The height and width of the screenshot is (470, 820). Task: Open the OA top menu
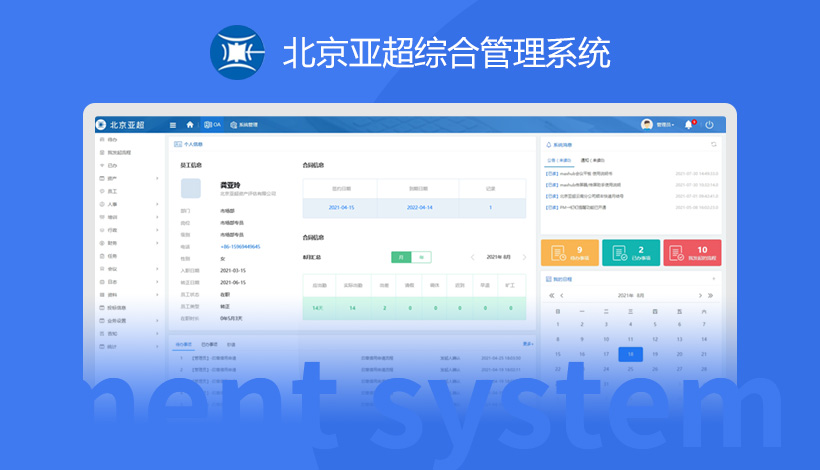pos(212,125)
